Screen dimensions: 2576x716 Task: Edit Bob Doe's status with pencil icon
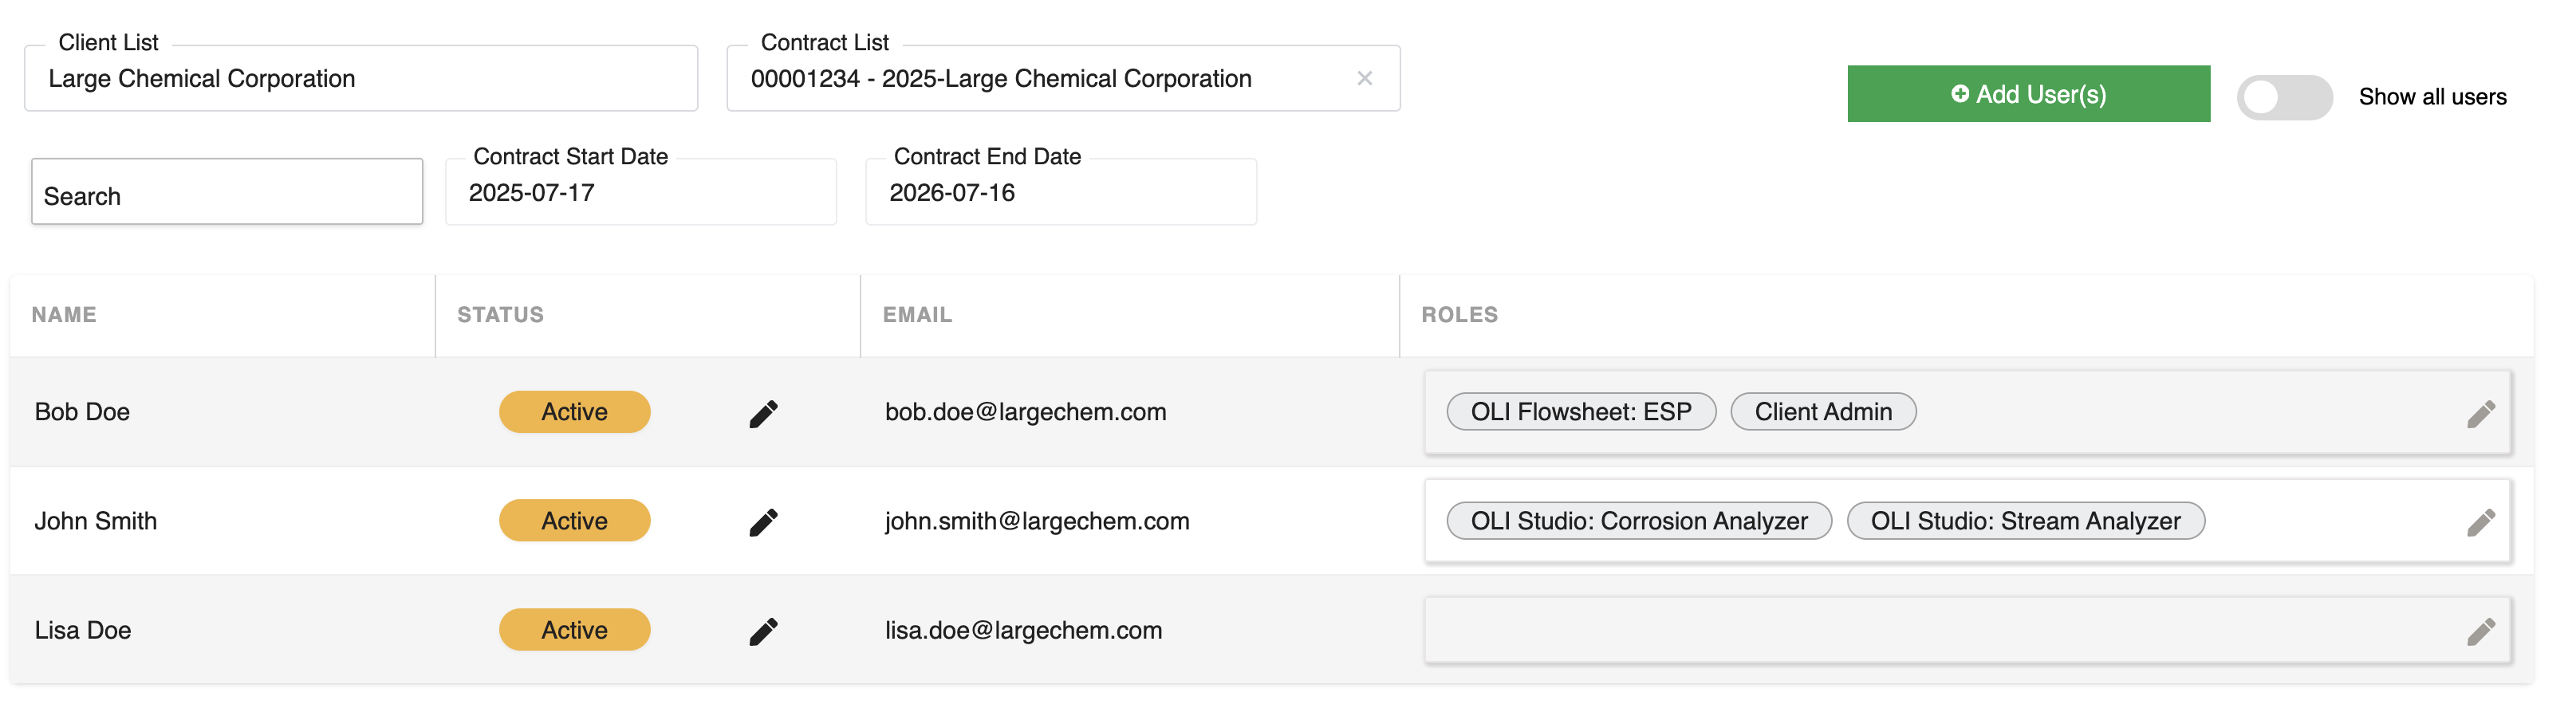pyautogui.click(x=763, y=412)
